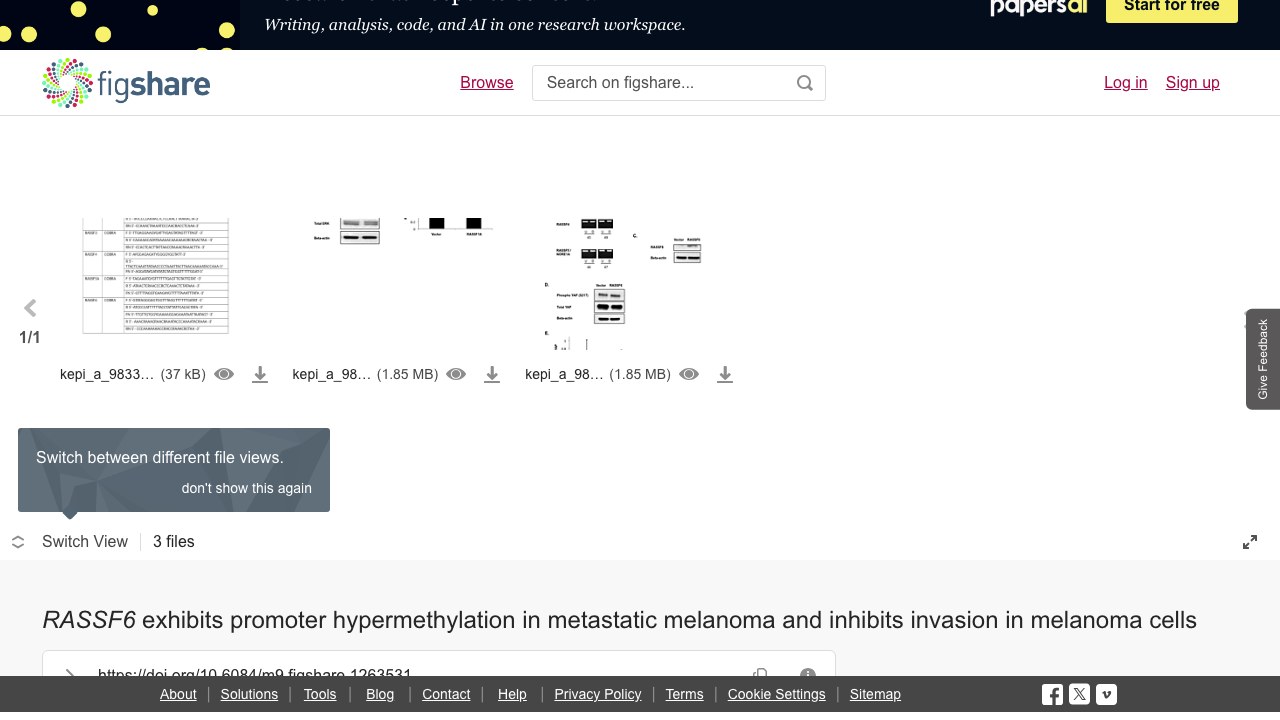Viewport: 1280px width, 720px height.
Task: Open figshare's Vimeo page
Action: tap(1106, 694)
